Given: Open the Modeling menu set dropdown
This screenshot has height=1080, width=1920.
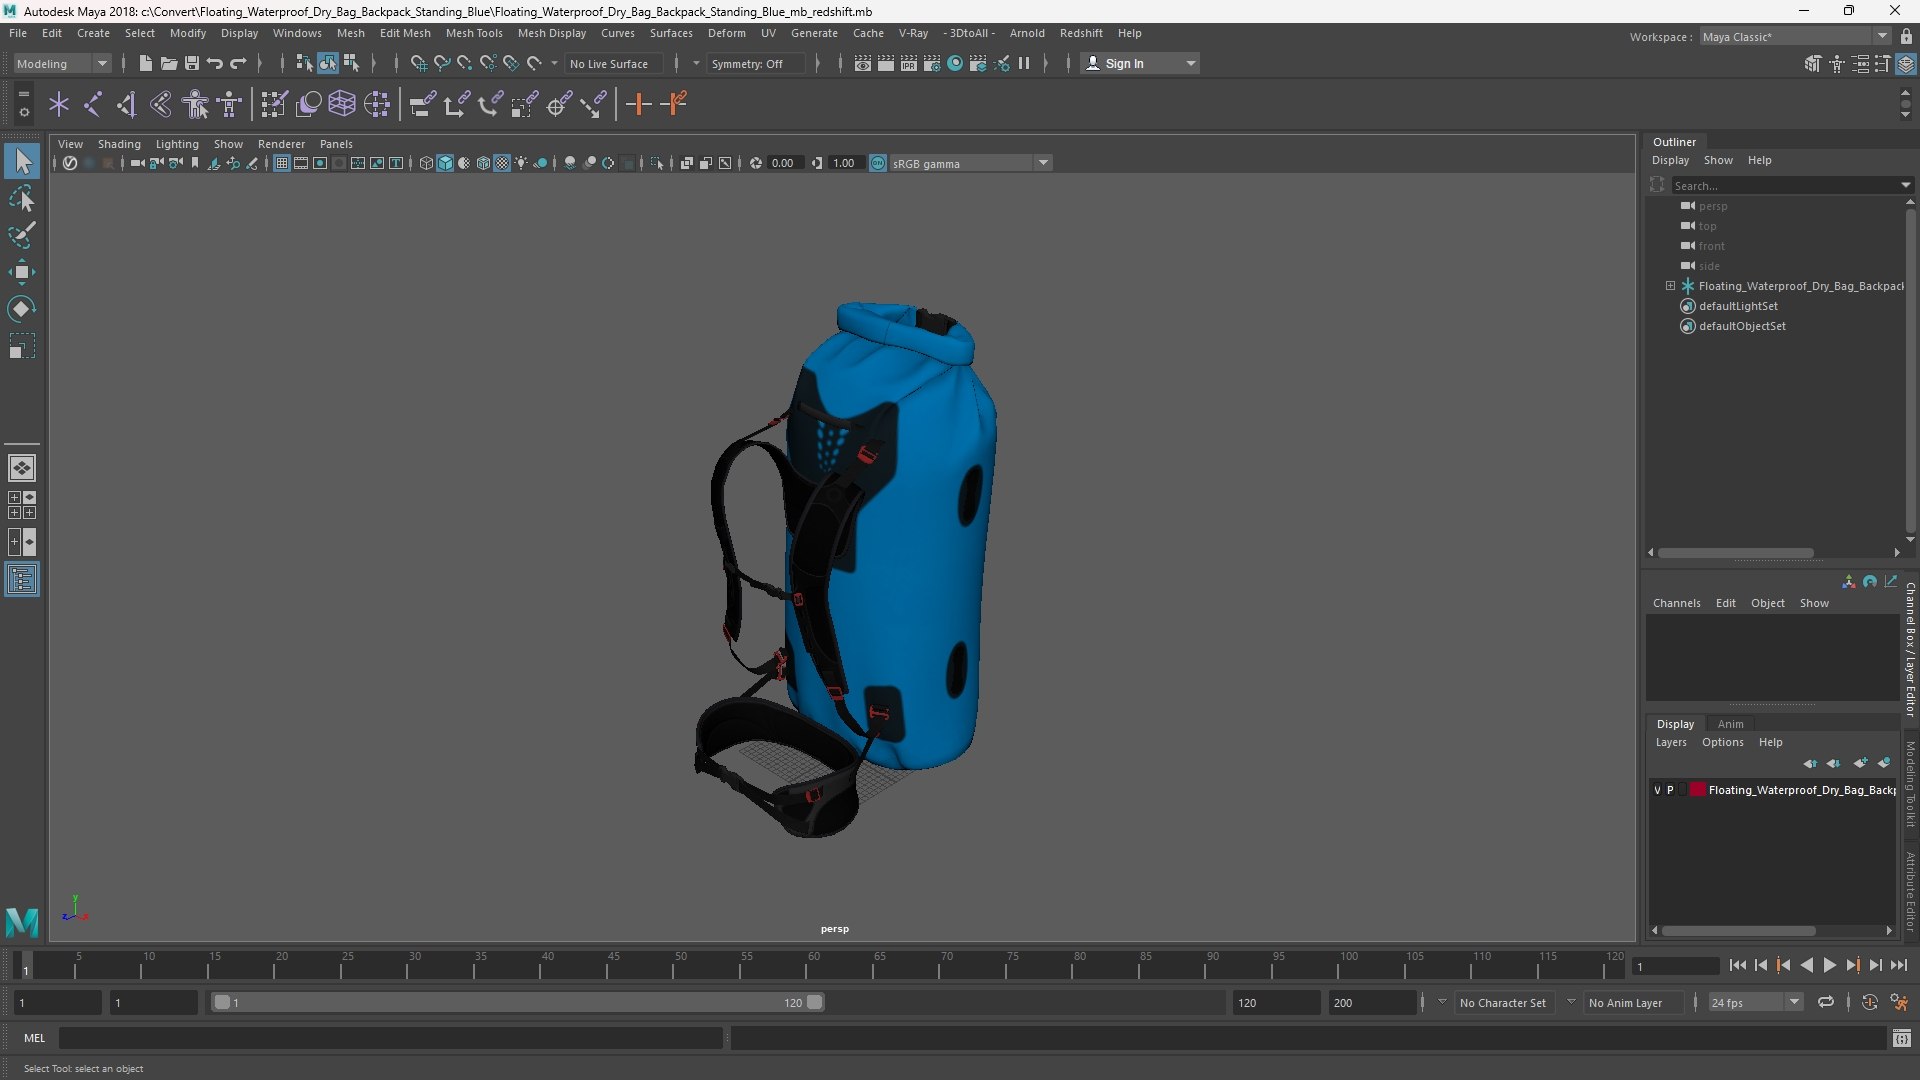Looking at the screenshot, I should (x=62, y=63).
